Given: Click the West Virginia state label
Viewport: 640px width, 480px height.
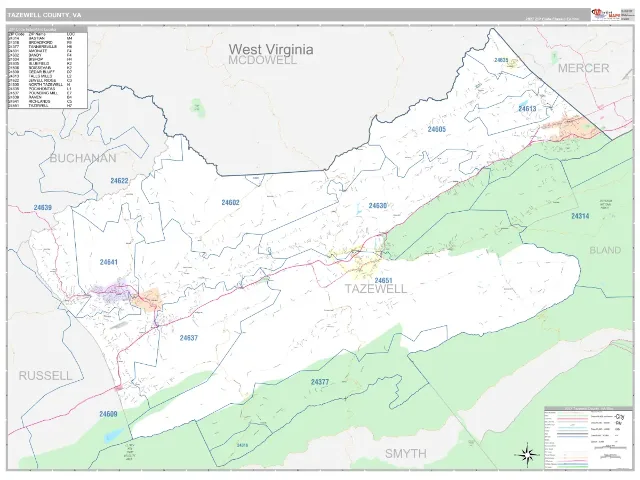Looking at the screenshot, I should (x=271, y=49).
